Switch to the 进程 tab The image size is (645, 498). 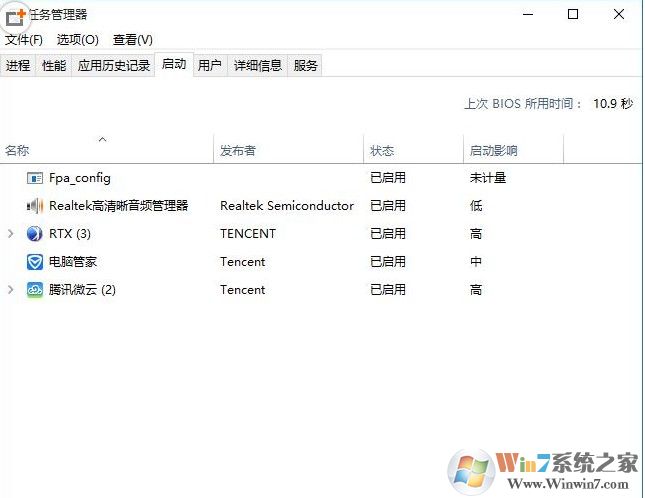tap(18, 65)
